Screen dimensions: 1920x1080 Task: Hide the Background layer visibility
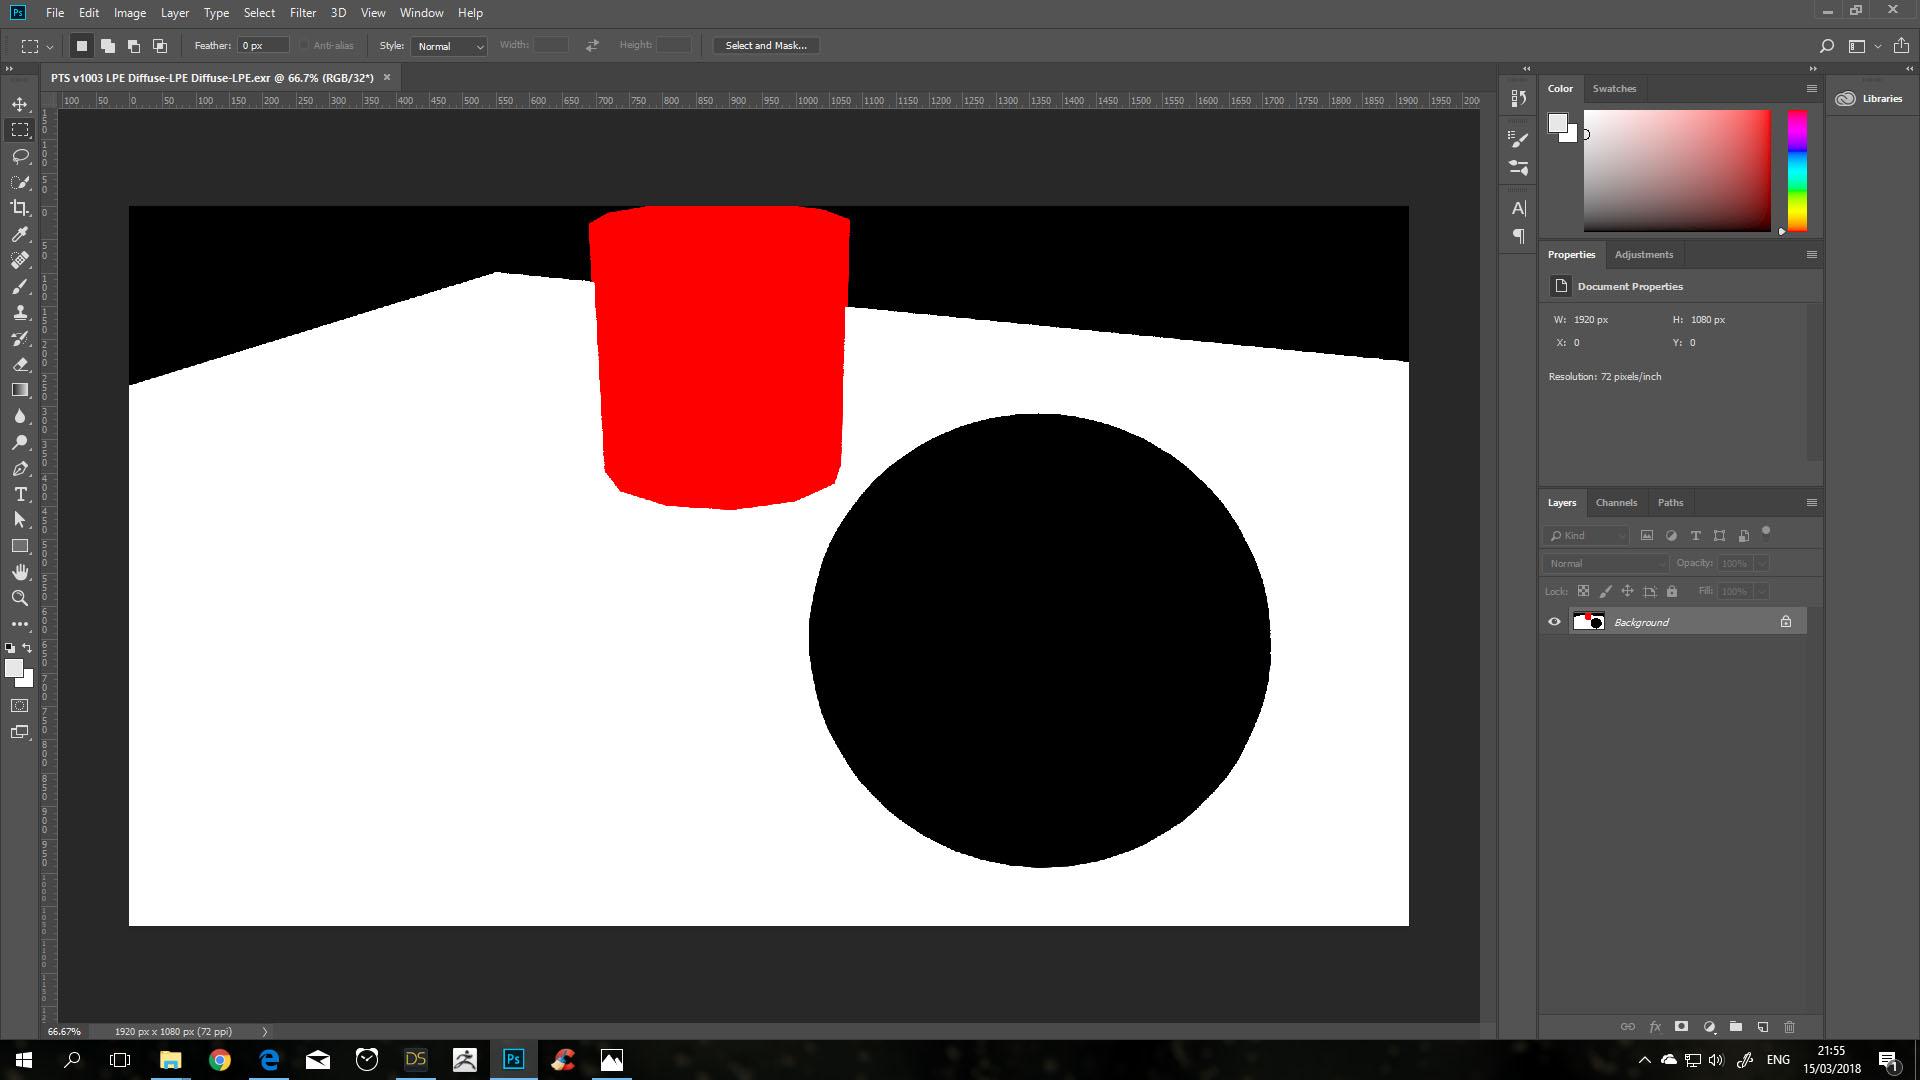click(1554, 622)
